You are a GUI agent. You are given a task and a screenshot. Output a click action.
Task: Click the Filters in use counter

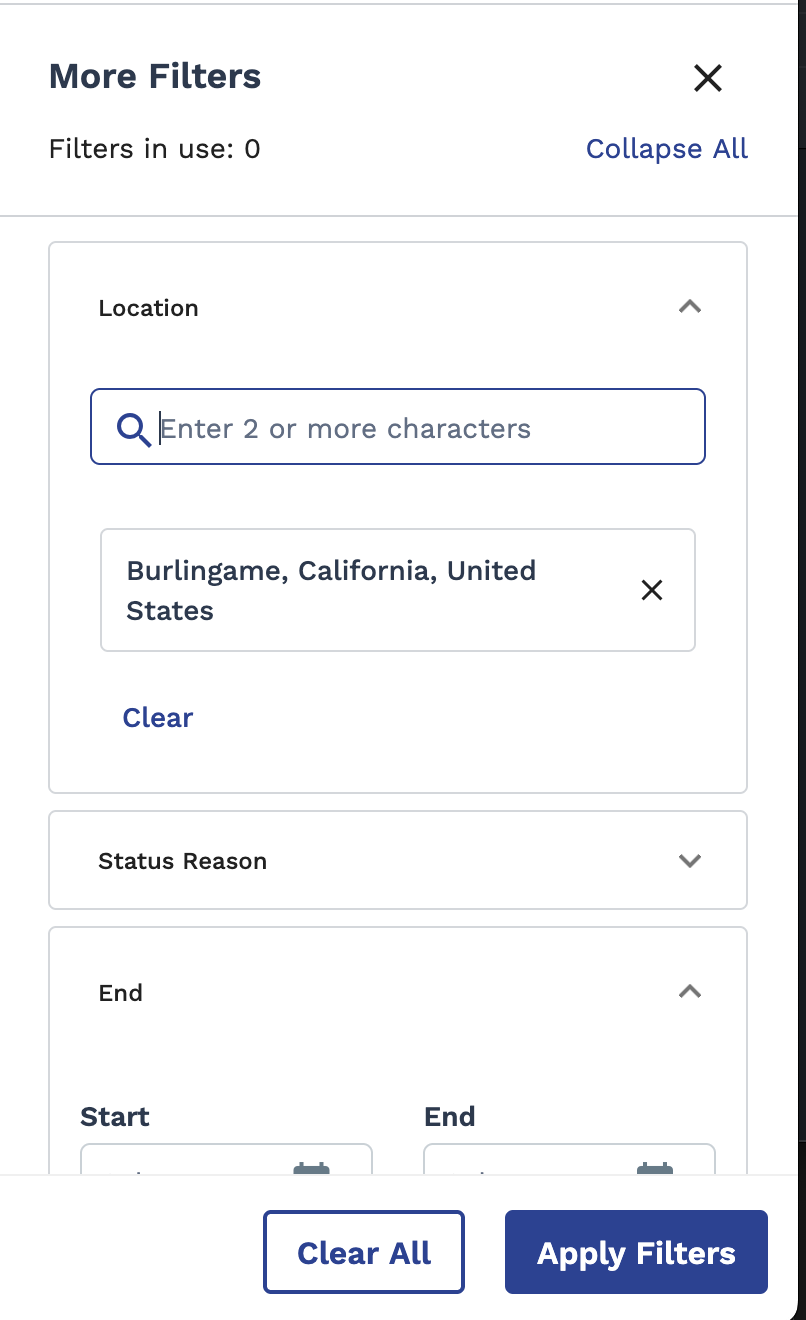[154, 149]
